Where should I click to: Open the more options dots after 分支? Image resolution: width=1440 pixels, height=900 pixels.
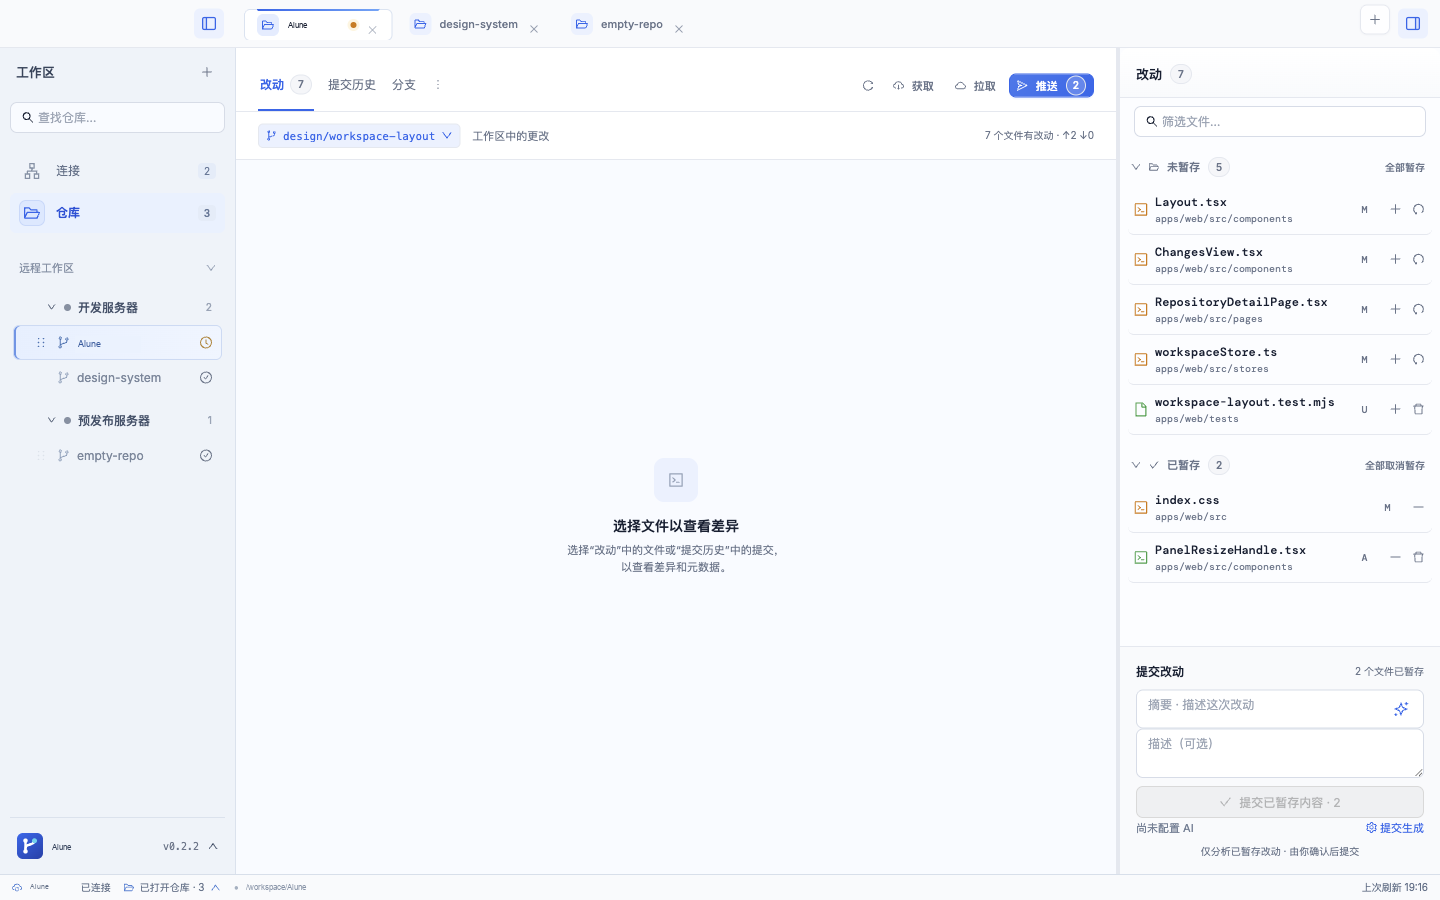(x=437, y=85)
